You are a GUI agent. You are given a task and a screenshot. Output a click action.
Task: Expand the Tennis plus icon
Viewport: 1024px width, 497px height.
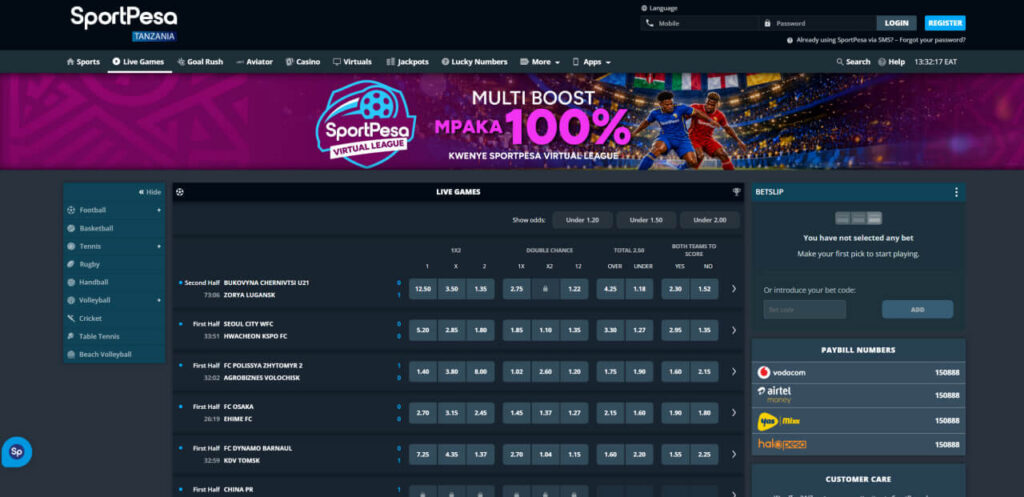point(159,246)
